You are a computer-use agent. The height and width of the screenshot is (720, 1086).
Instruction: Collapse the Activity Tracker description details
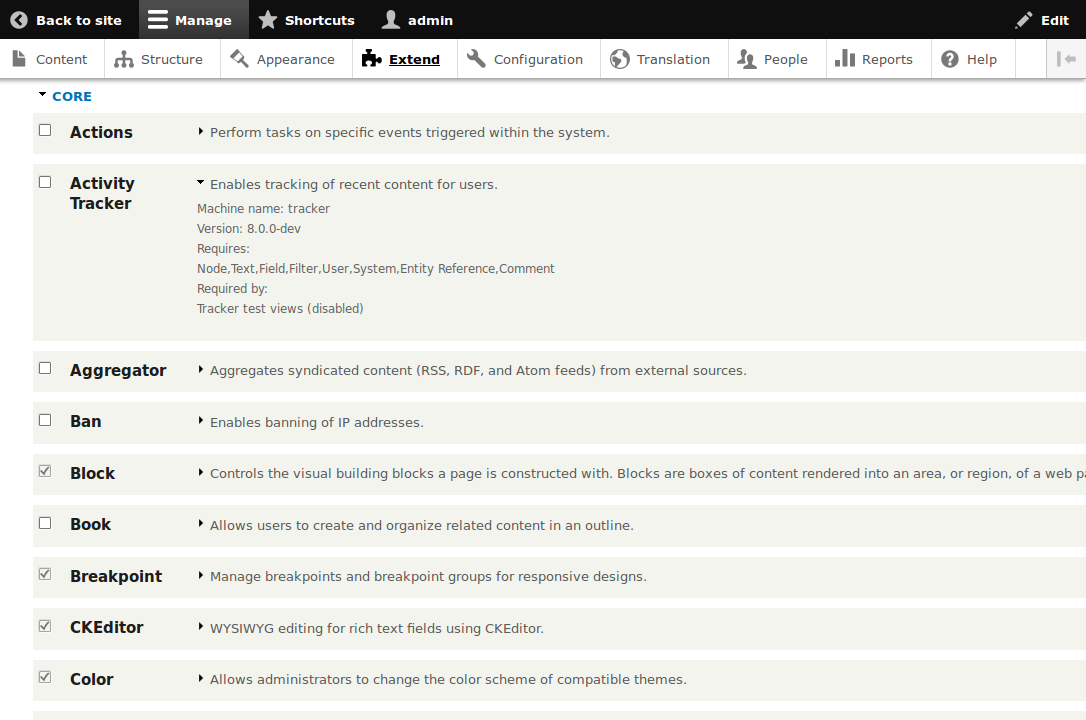(201, 183)
